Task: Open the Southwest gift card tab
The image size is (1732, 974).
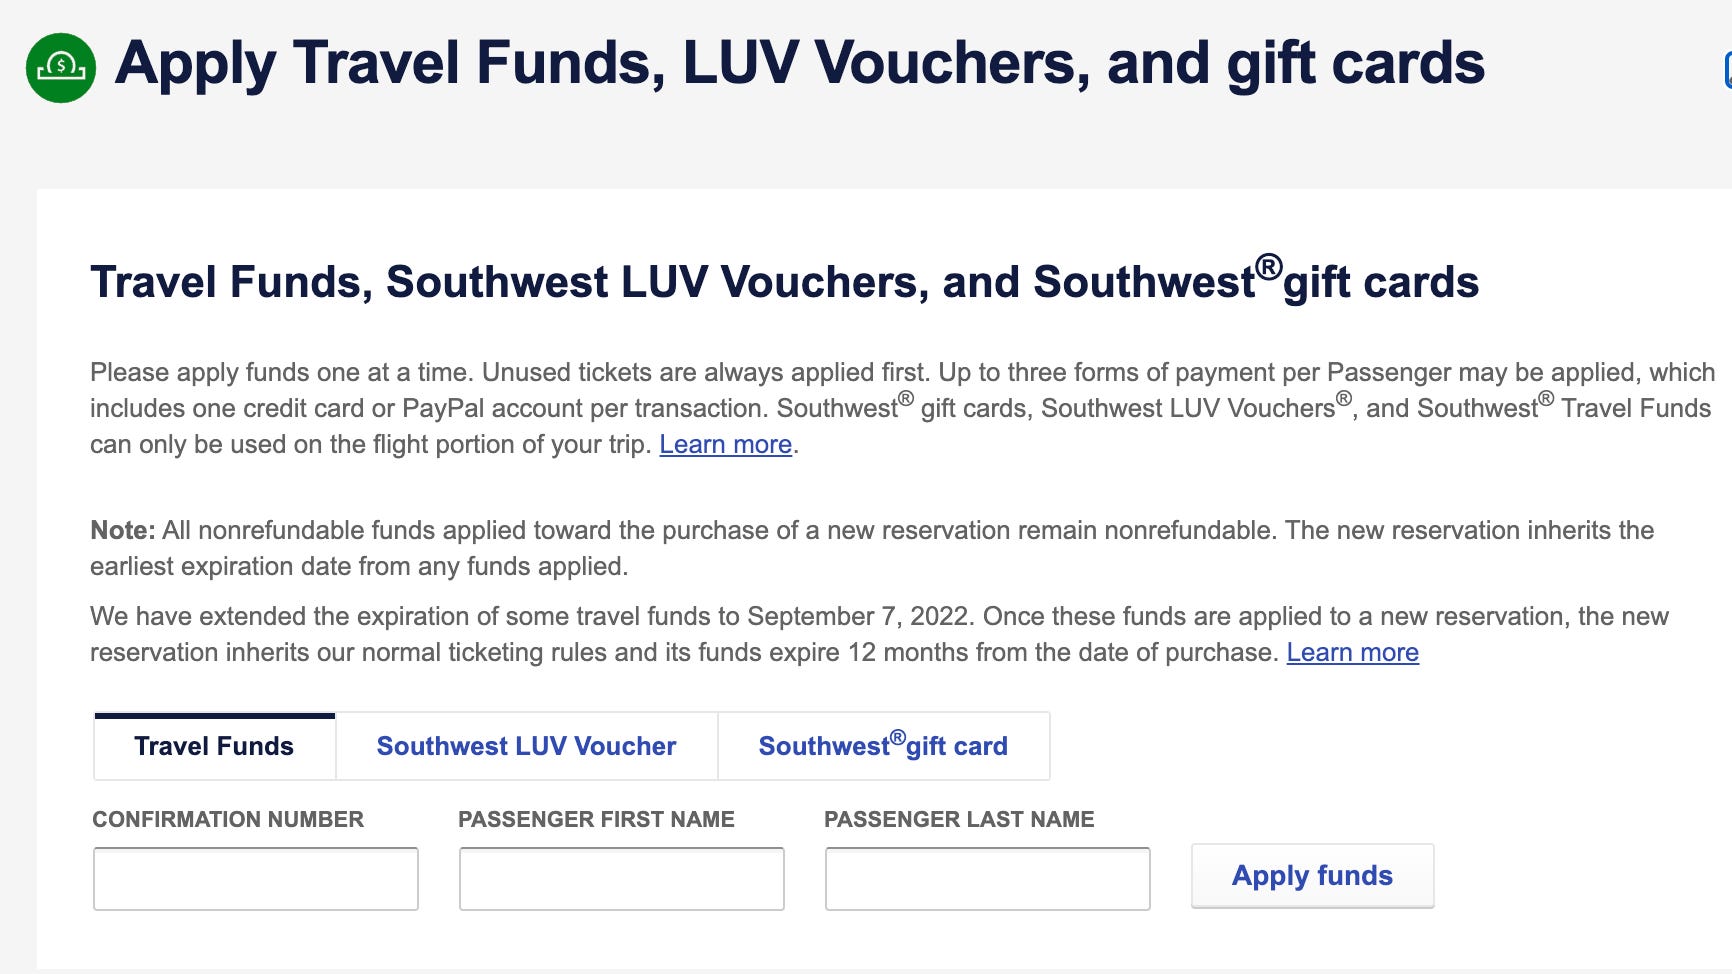Action: (x=883, y=746)
